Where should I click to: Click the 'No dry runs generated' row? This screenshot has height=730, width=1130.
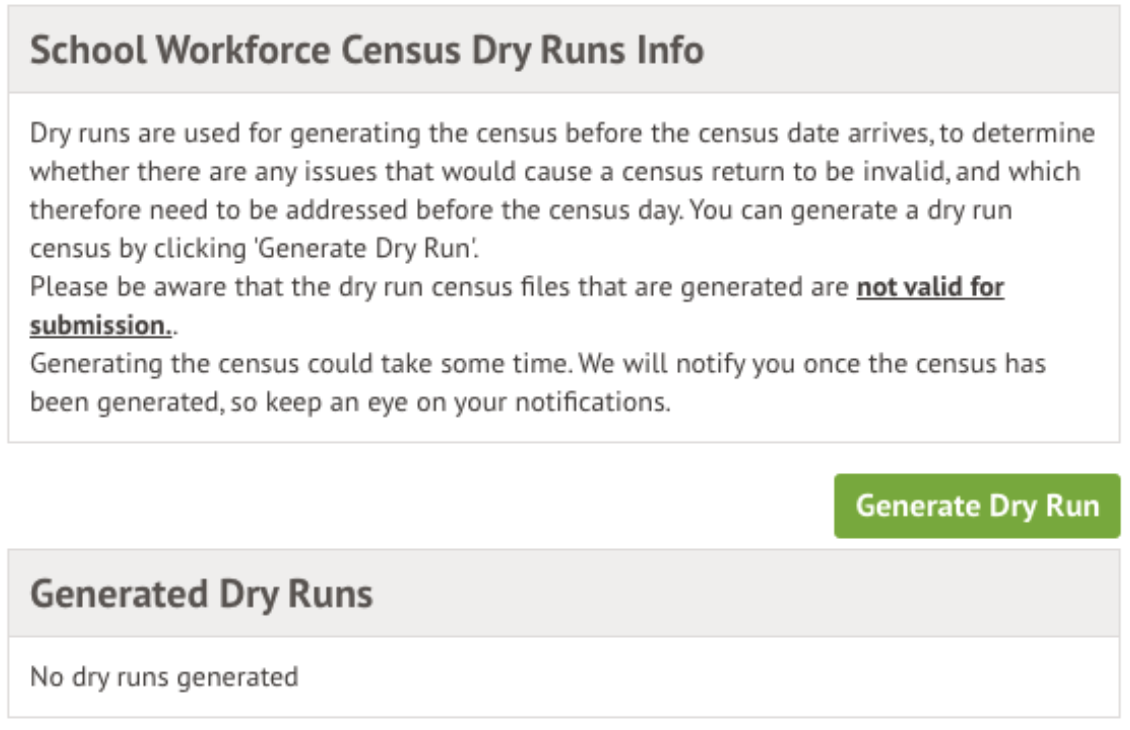tap(164, 677)
